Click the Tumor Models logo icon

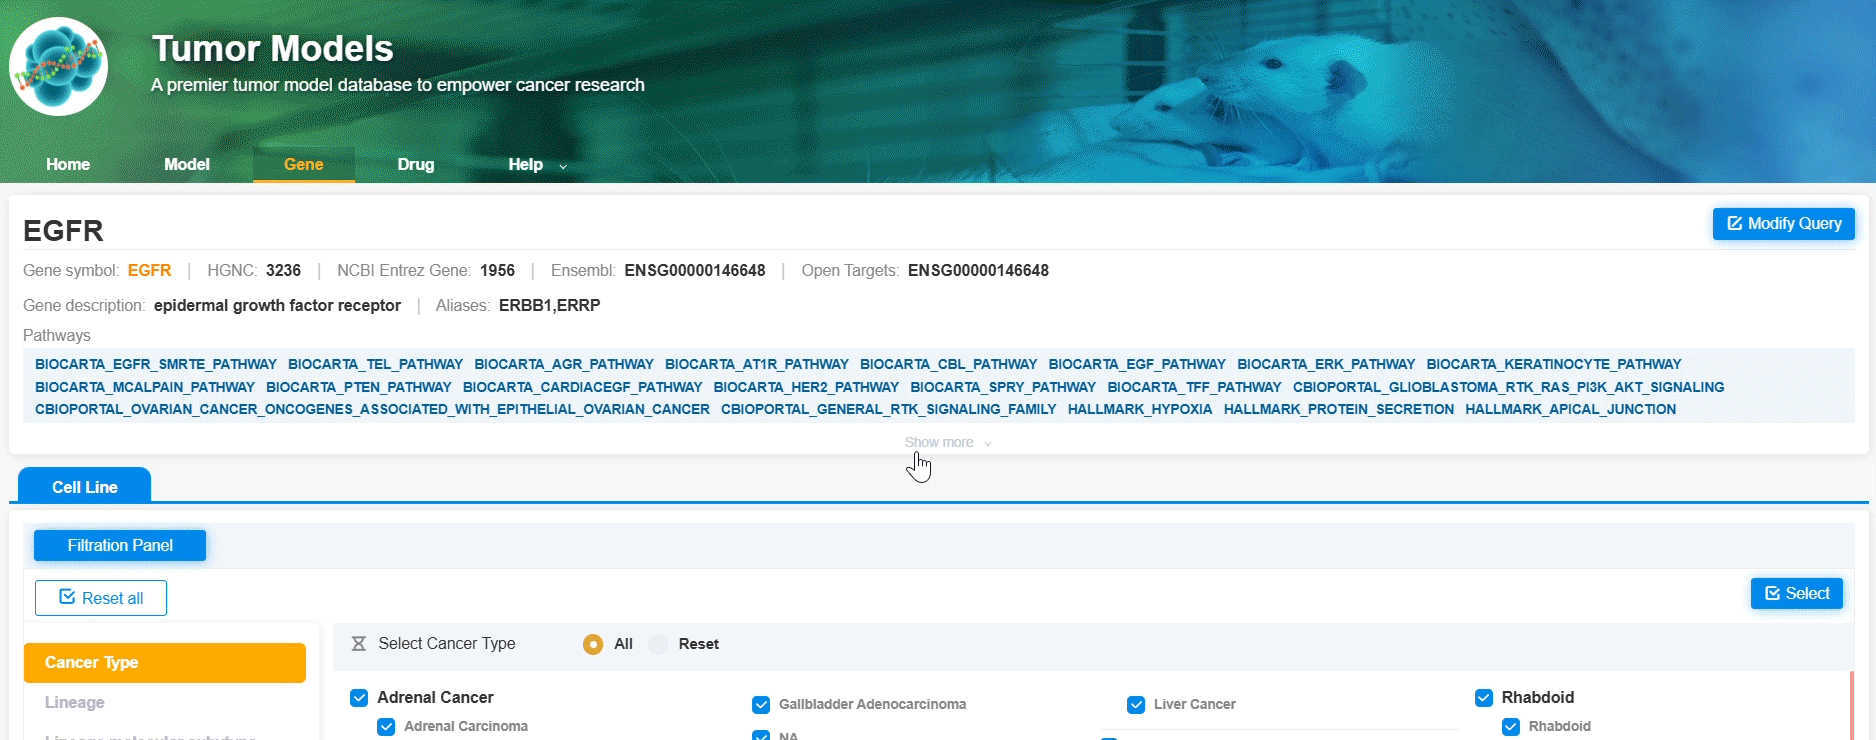[x=58, y=66]
